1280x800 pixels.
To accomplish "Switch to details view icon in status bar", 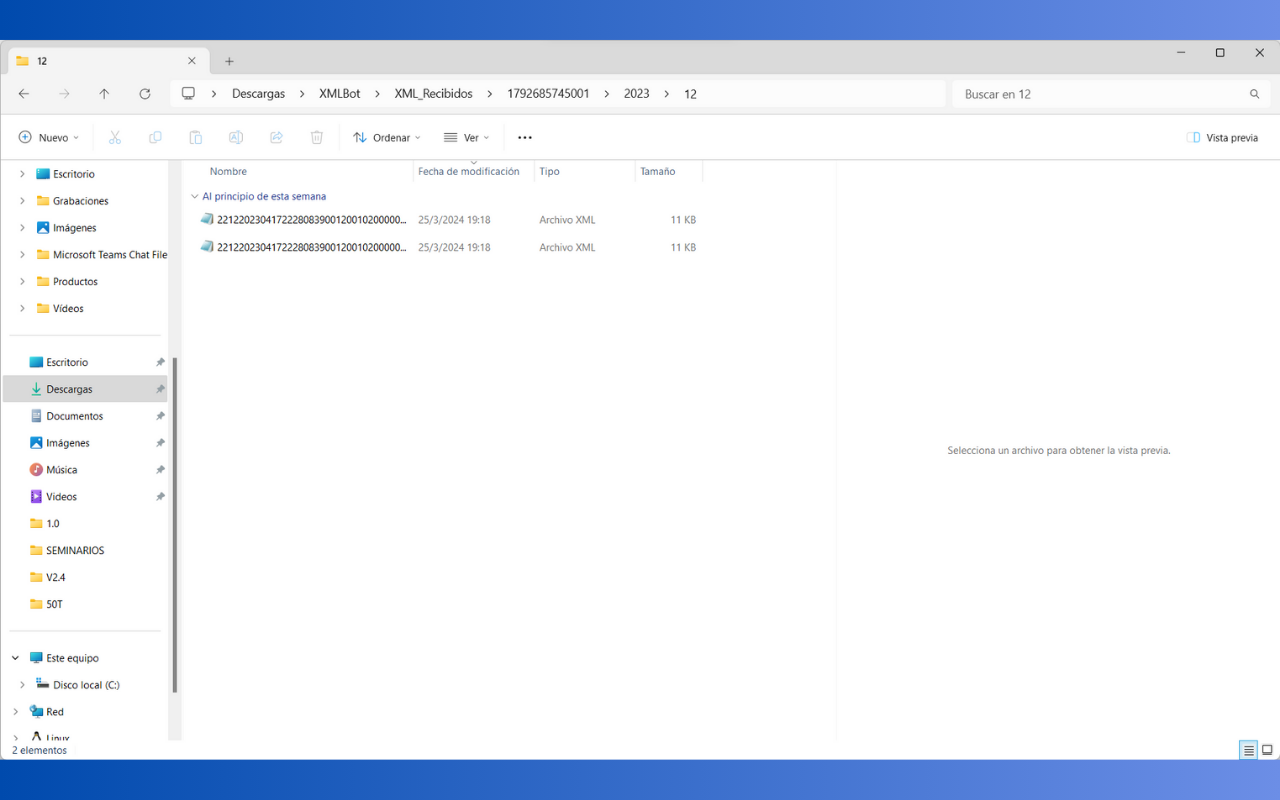I will 1248,750.
